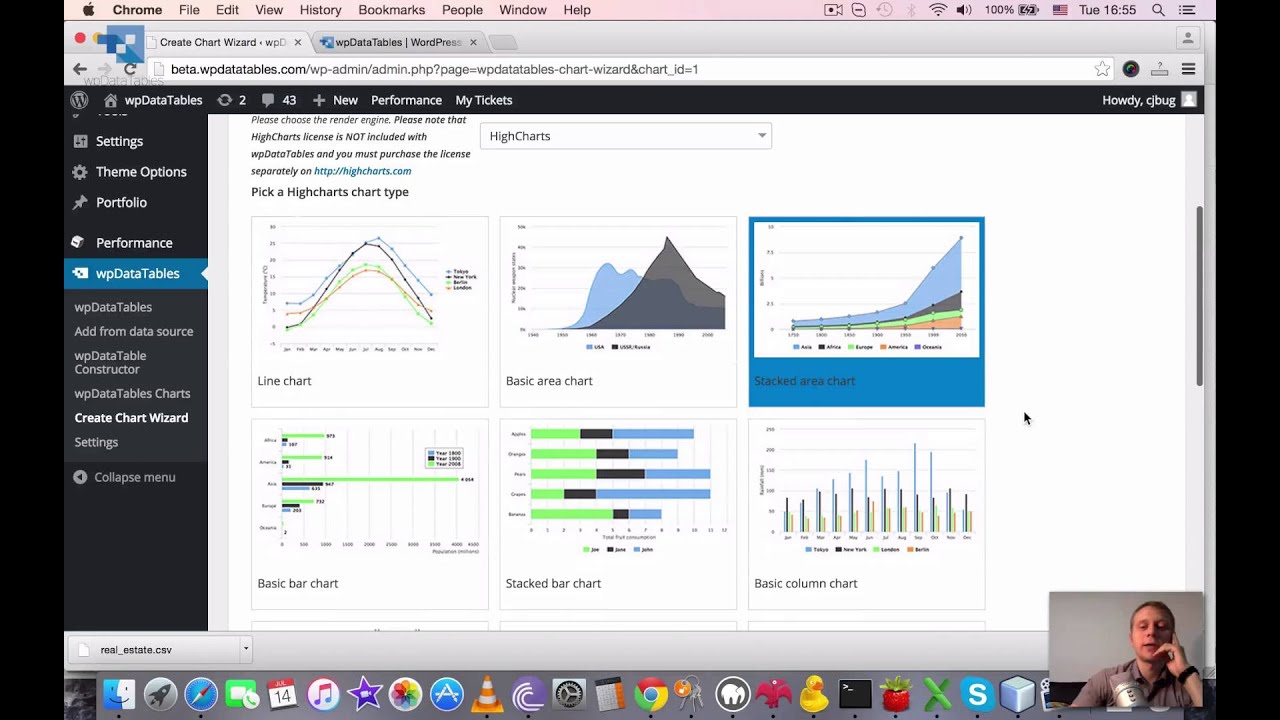
Task: Select the Basic bar chart type
Action: [370, 514]
